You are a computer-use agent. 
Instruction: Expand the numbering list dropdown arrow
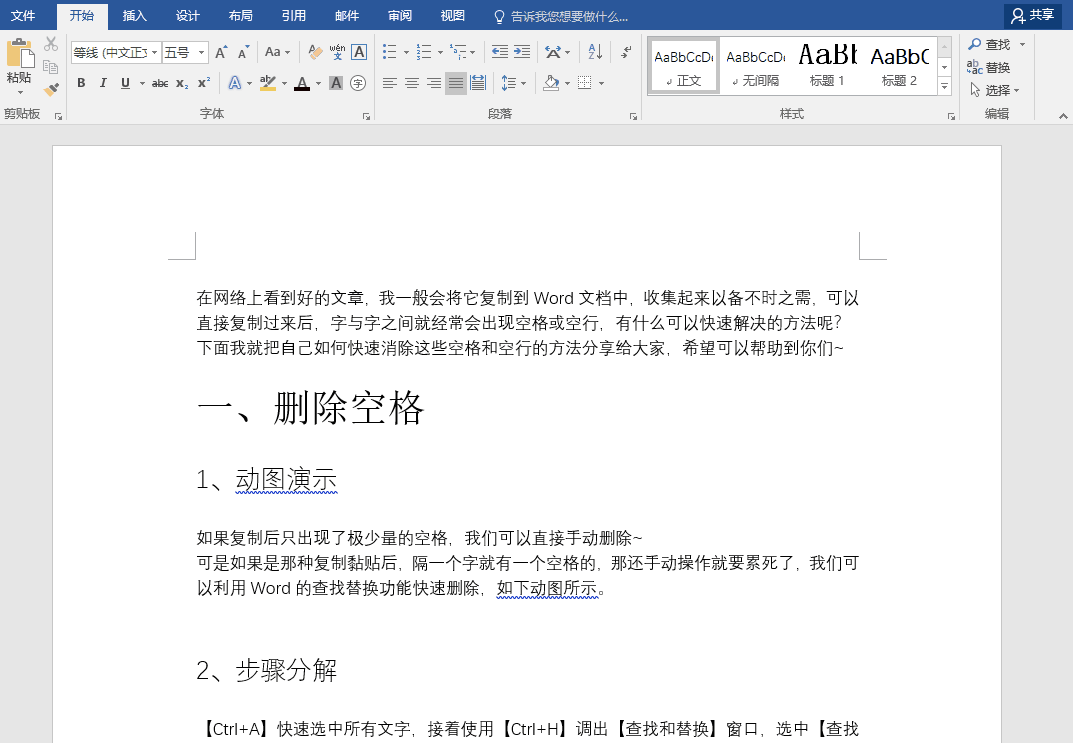point(440,53)
